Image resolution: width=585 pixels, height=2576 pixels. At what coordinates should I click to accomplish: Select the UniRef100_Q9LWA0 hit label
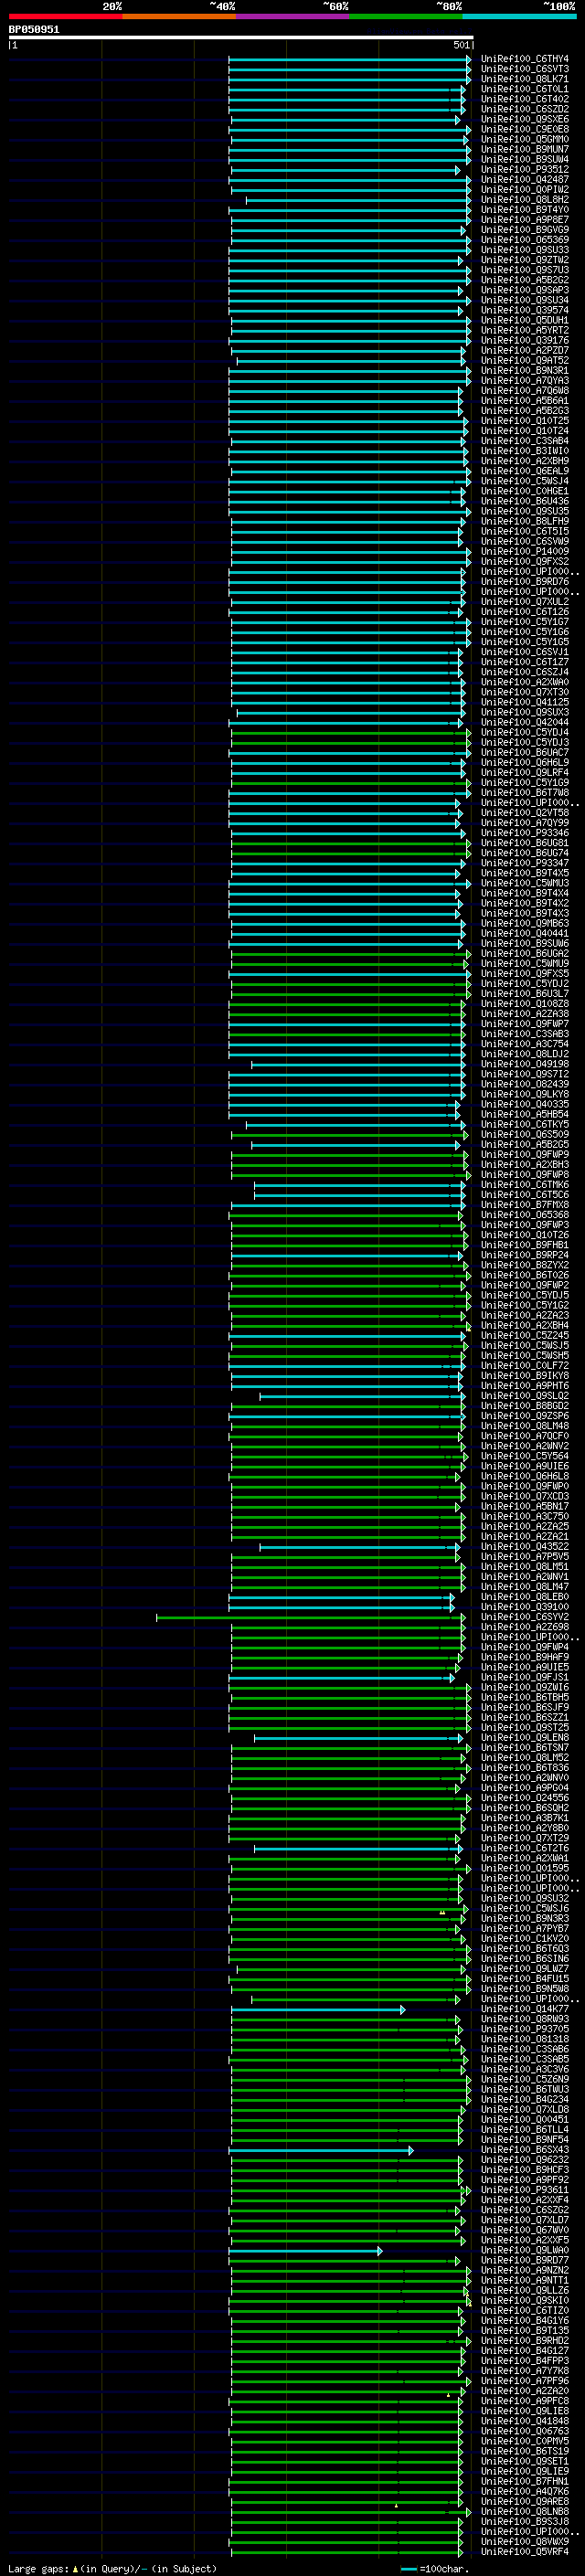coord(524,2251)
